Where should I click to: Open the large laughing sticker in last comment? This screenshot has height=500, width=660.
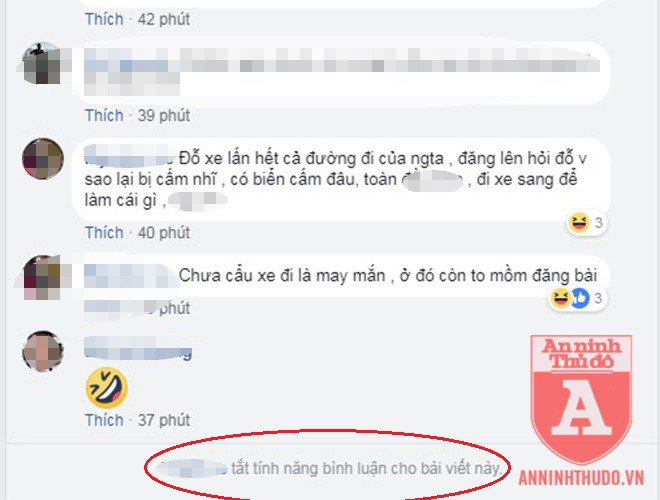pyautogui.click(x=106, y=388)
